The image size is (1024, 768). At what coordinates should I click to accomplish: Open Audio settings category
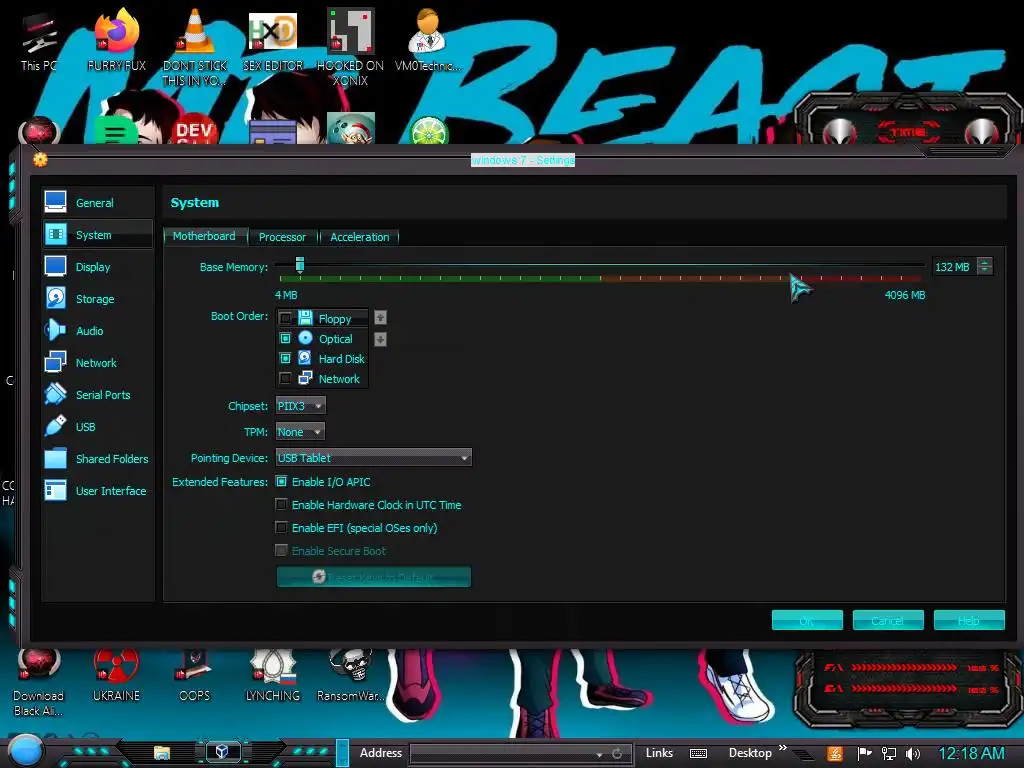click(98, 330)
